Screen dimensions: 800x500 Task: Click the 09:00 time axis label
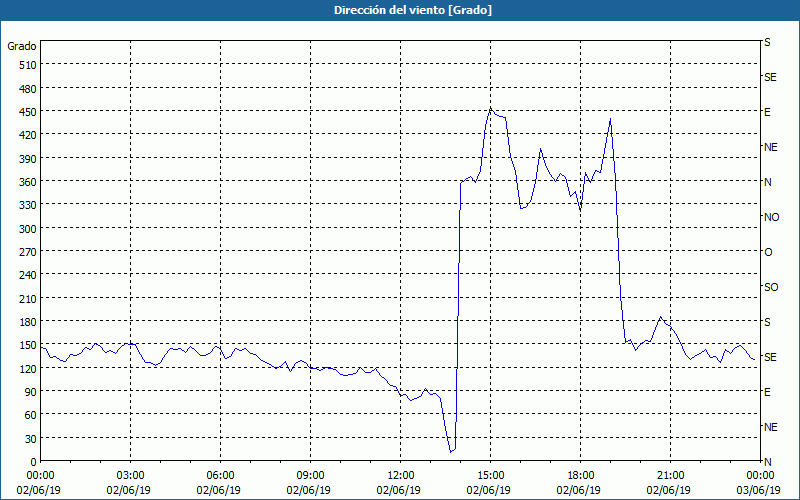point(310,476)
